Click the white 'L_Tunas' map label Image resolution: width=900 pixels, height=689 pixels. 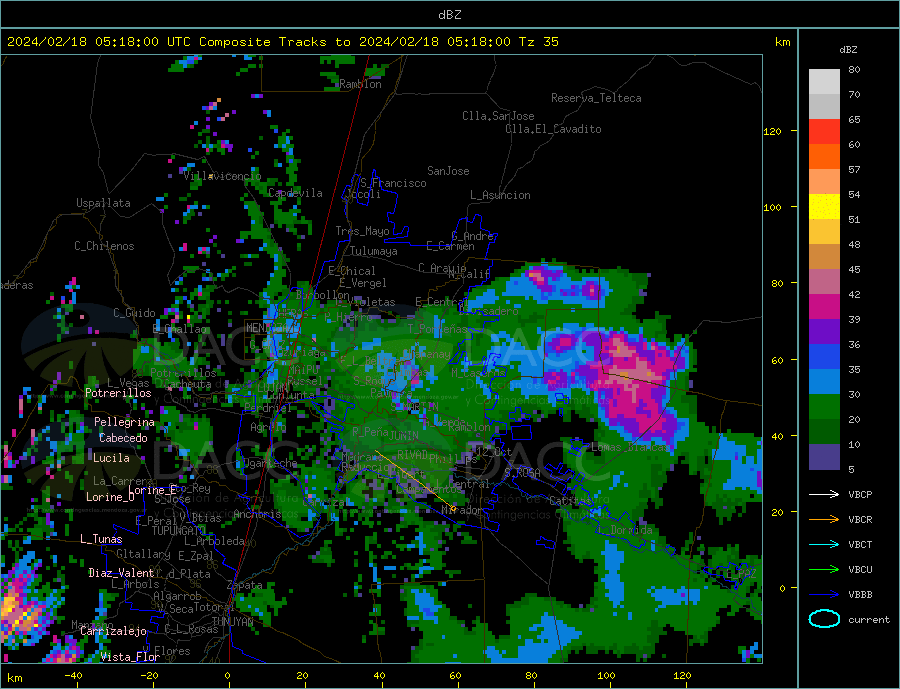click(101, 539)
